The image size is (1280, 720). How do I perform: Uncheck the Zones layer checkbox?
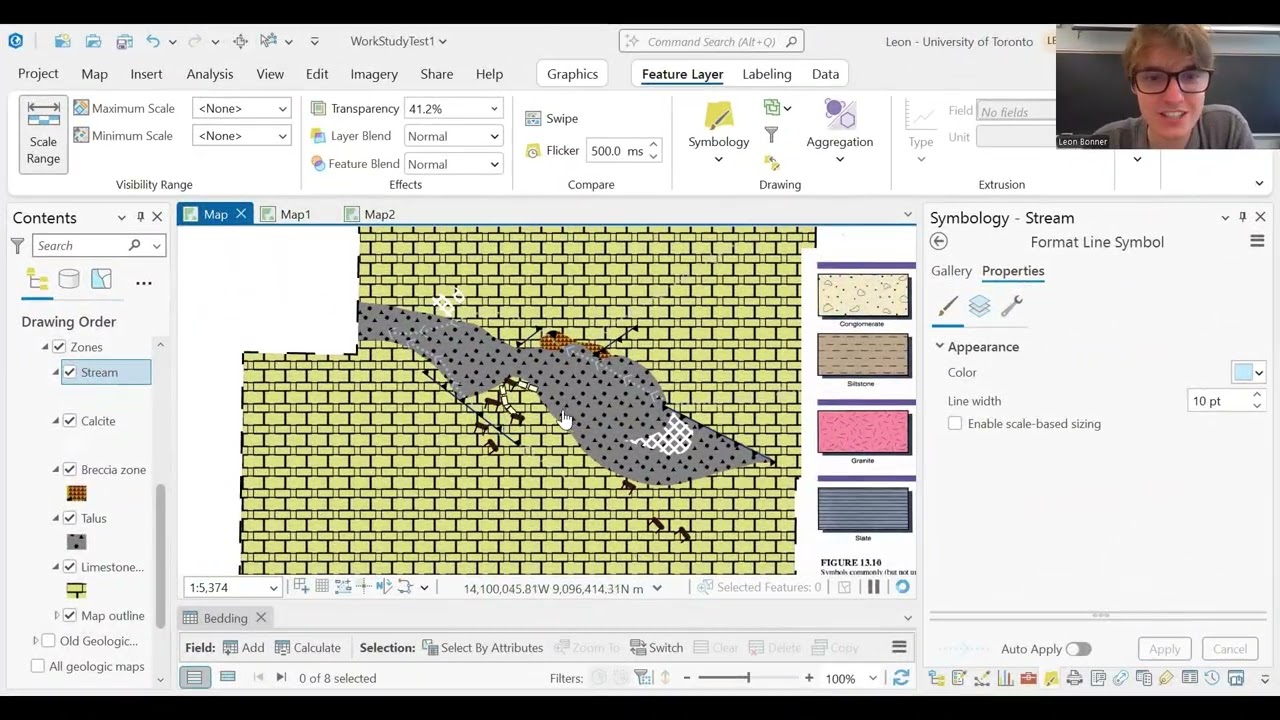tap(59, 347)
